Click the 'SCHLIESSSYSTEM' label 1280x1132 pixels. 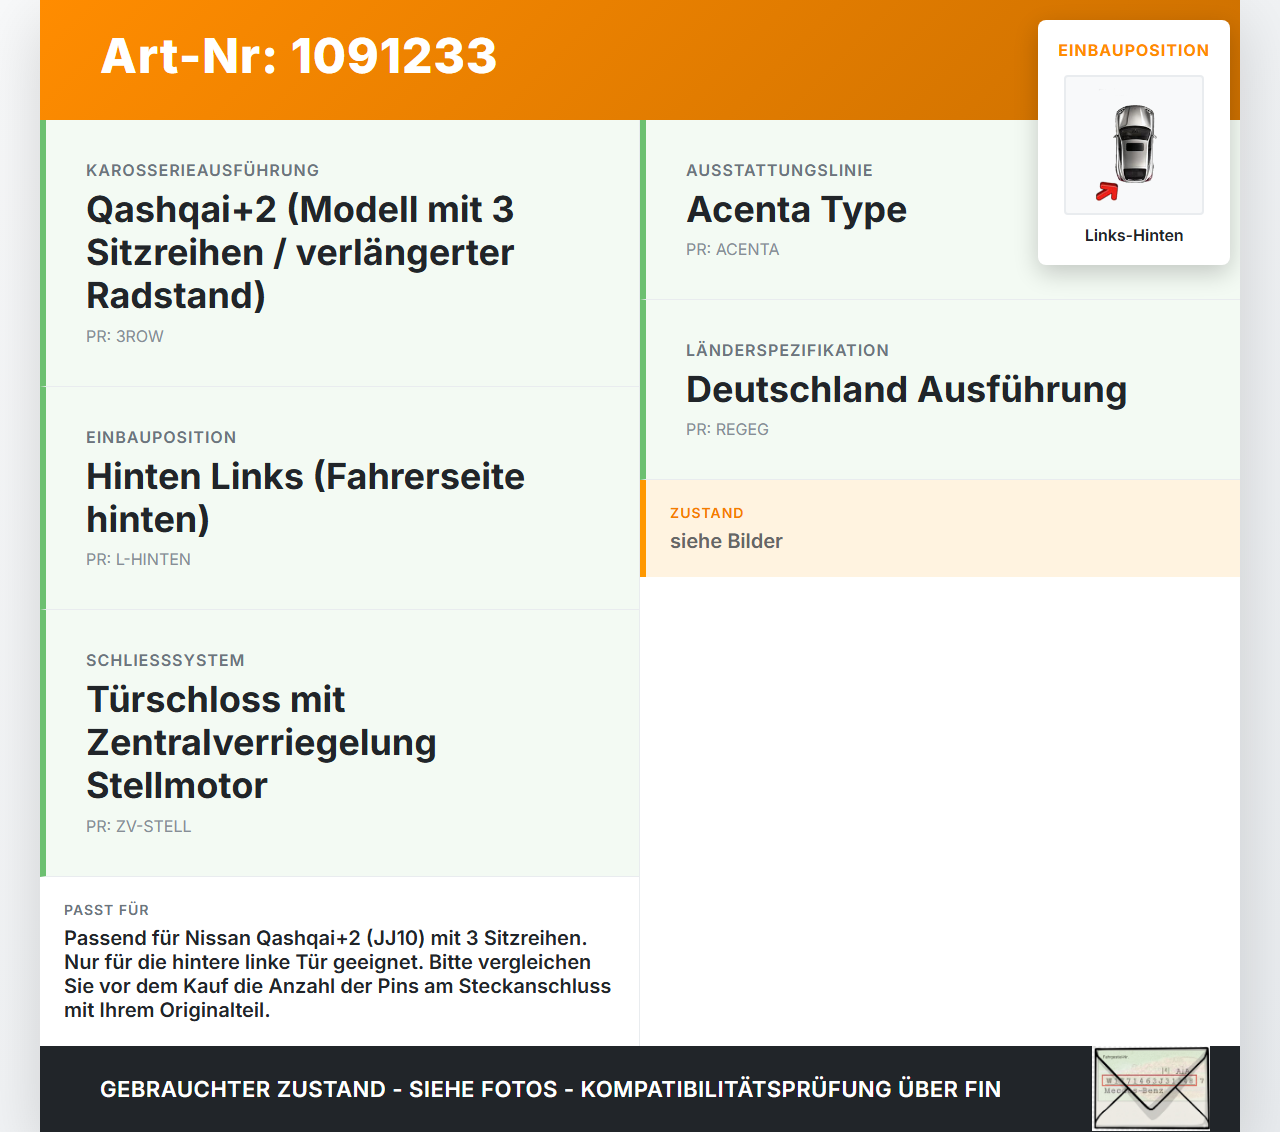pyautogui.click(x=165, y=660)
